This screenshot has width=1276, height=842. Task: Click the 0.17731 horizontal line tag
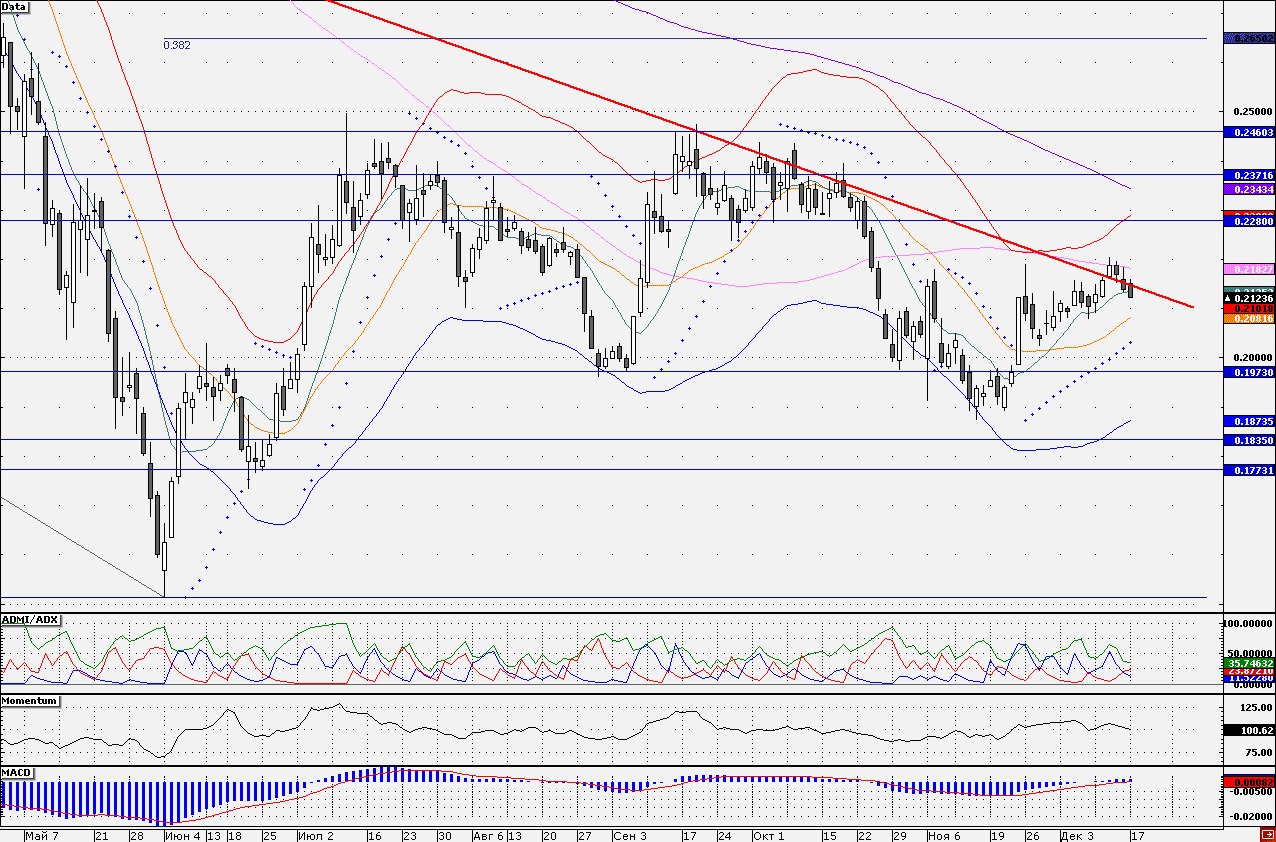coord(1248,470)
